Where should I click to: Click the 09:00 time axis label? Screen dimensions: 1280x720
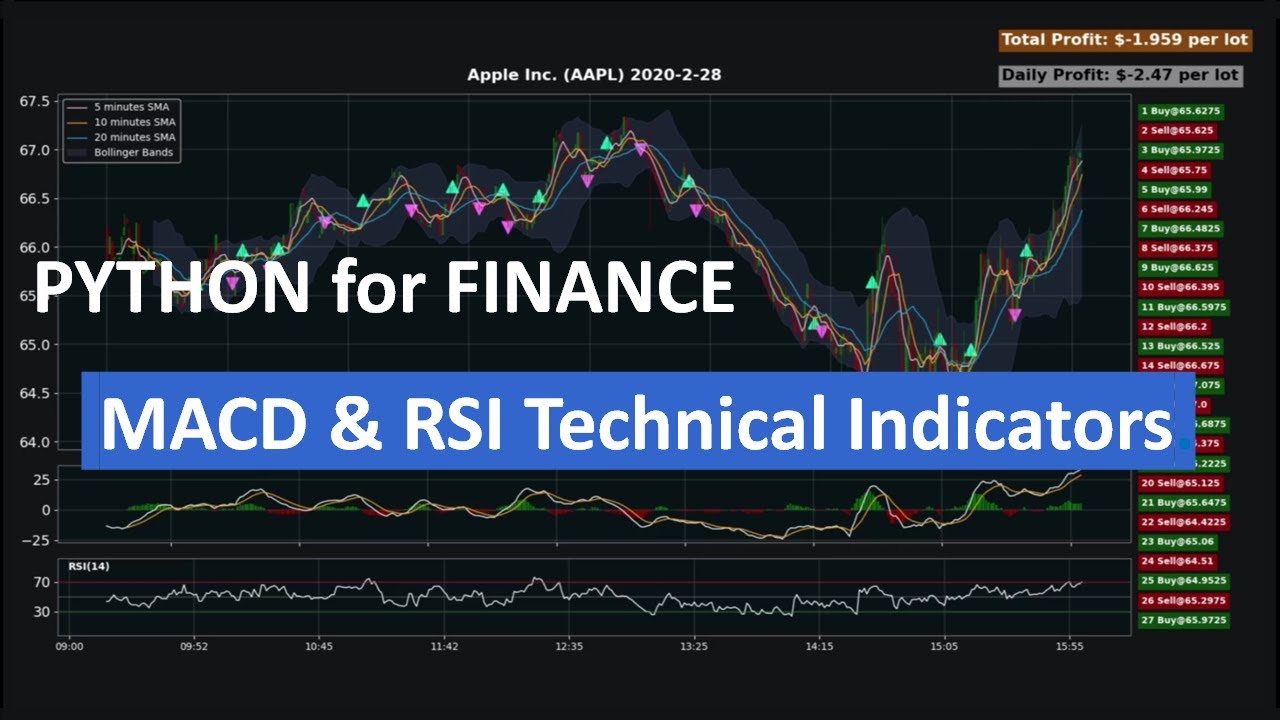coord(69,647)
